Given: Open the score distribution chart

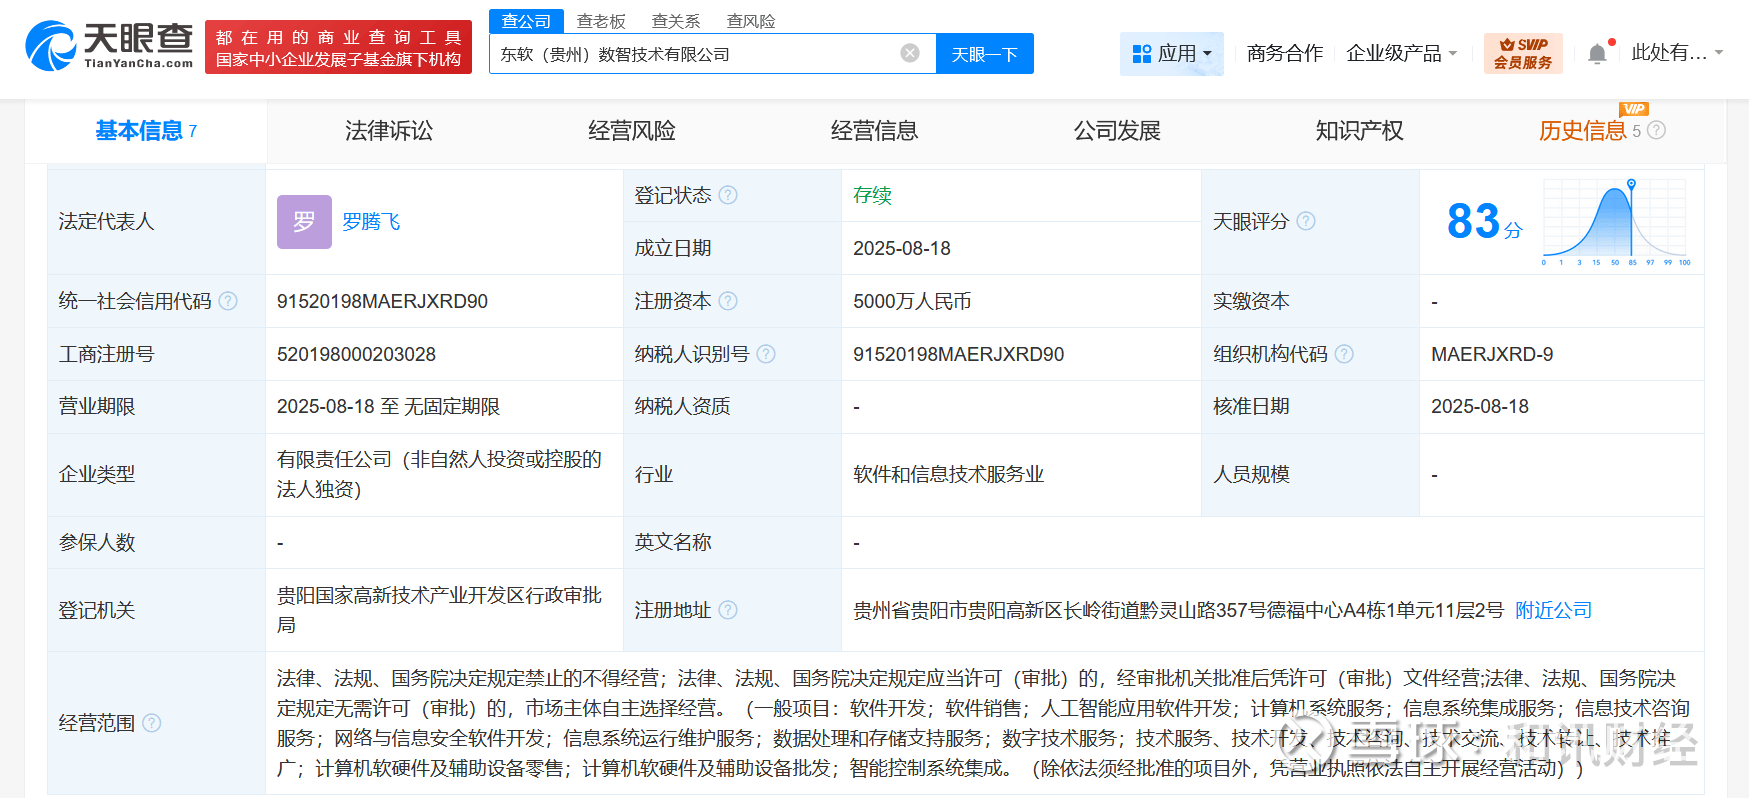Looking at the screenshot, I should click(1616, 221).
